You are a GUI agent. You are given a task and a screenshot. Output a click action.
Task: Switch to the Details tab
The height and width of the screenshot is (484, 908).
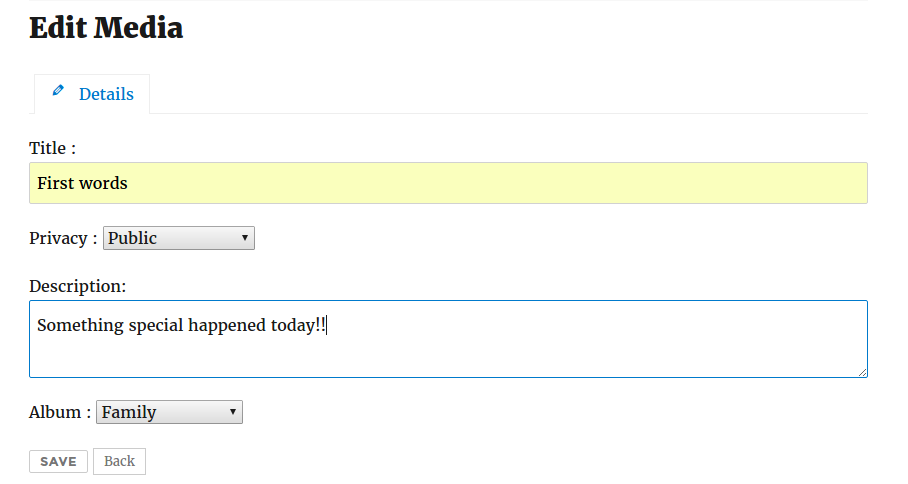(92, 94)
